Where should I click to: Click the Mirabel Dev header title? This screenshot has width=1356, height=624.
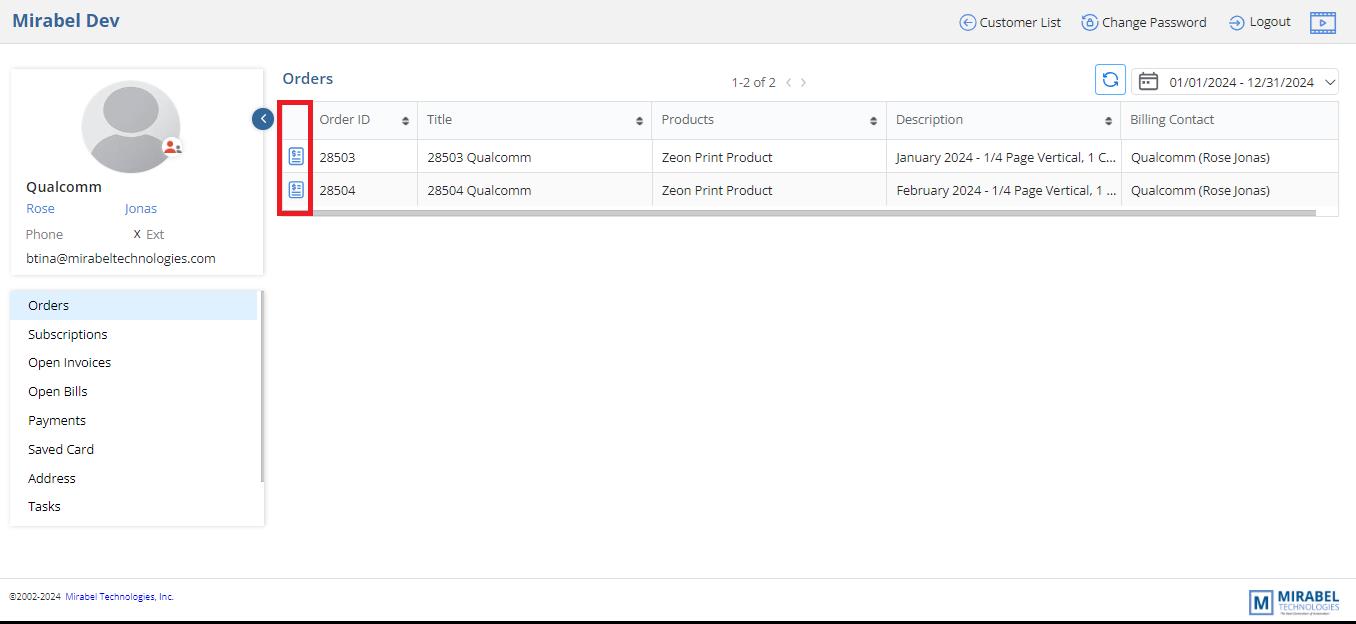coord(66,20)
